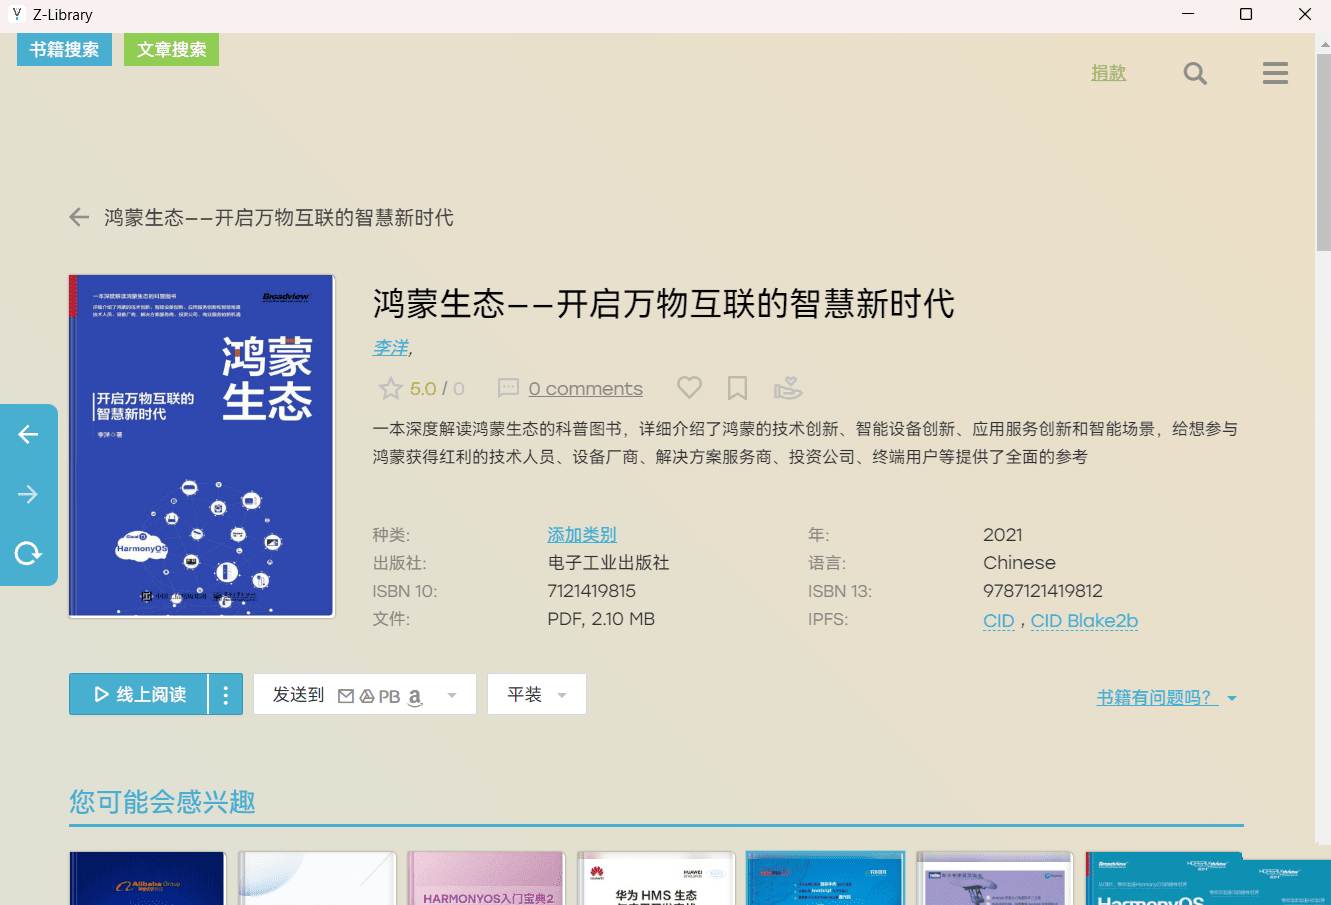Click 线上阅读 to read the book online
The width and height of the screenshot is (1331, 905).
[145, 693]
